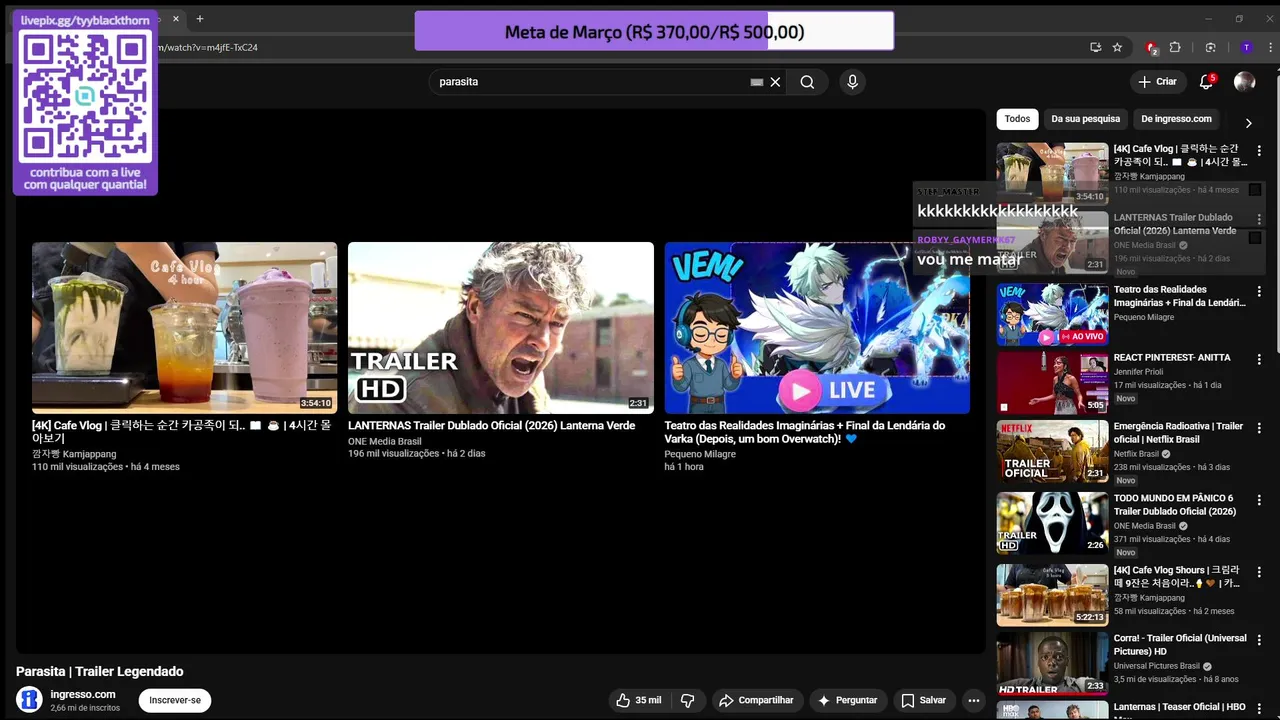Screen dimensions: 1280x720
Task: Open YouTube notifications bell
Action: (1206, 82)
